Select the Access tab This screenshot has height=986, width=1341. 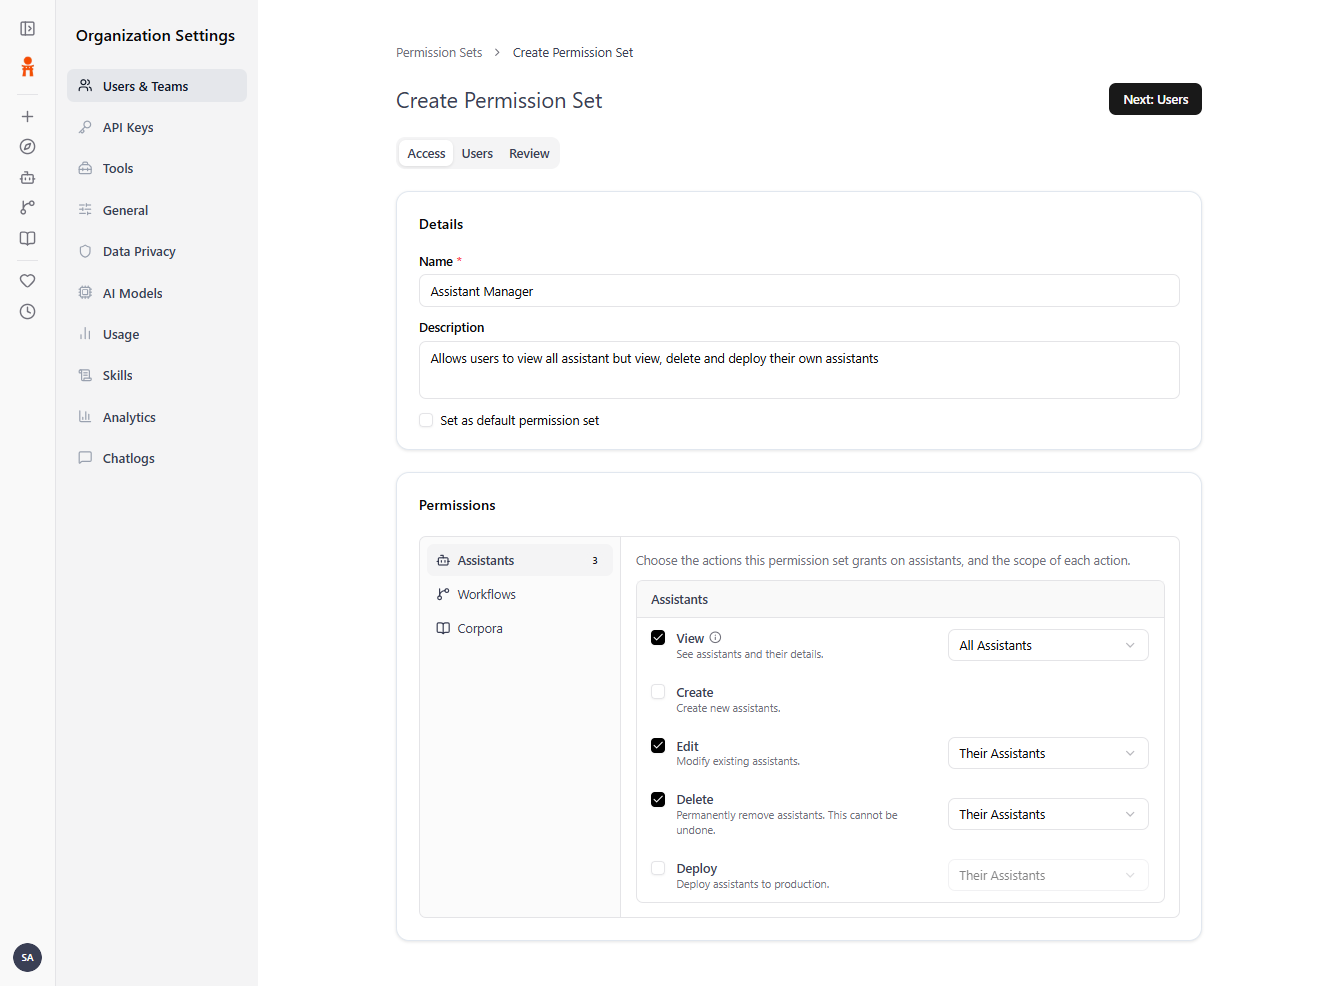426,153
